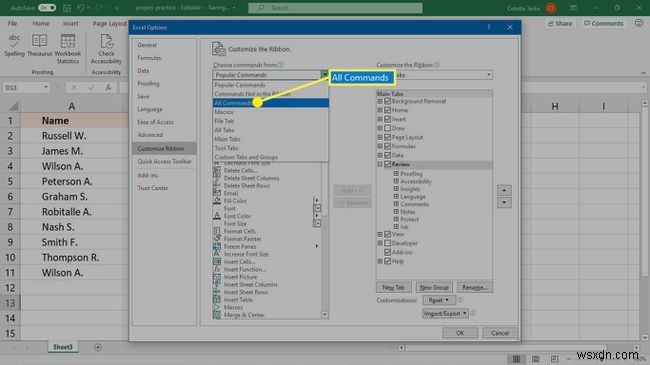Select the Increase Font Size icon
The height and width of the screenshot is (365, 650).
pyautogui.click(x=217, y=254)
